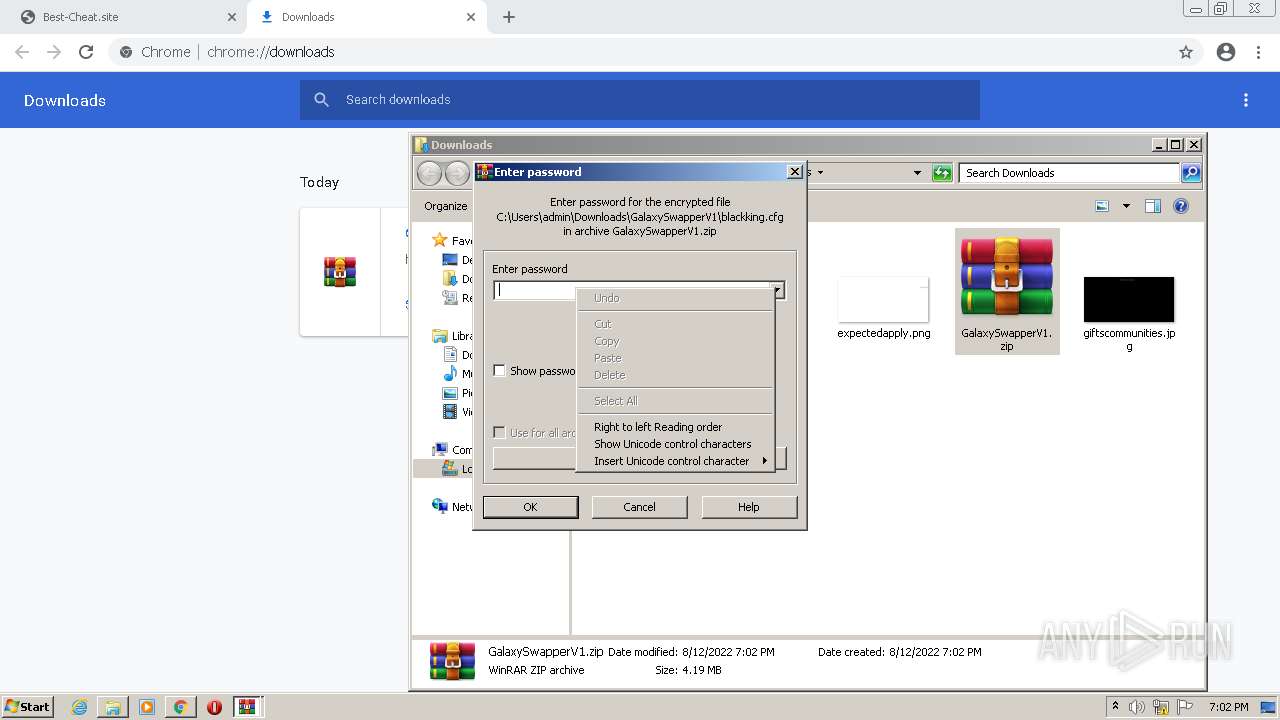The height and width of the screenshot is (720, 1280).
Task: Choose Right to left Reading order
Action: tap(675, 427)
